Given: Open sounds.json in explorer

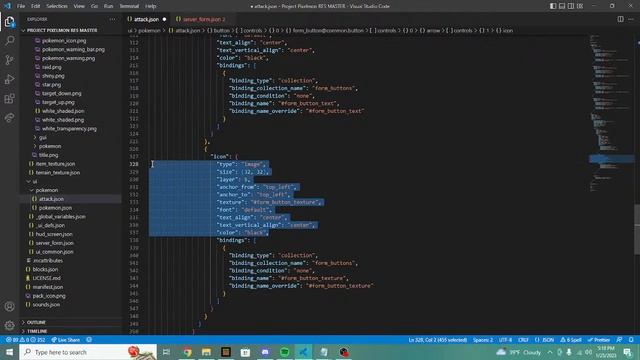Looking at the screenshot, I should coord(46,304).
